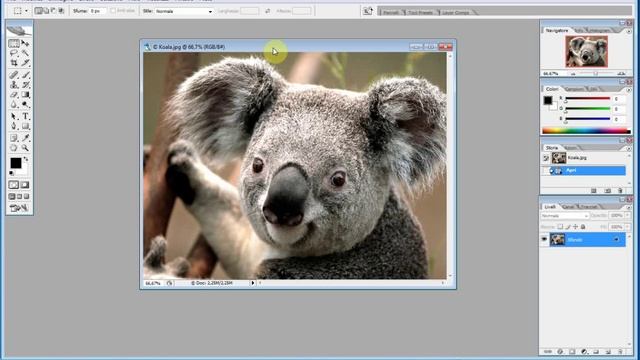Swap foreground and background colors

click(27, 159)
